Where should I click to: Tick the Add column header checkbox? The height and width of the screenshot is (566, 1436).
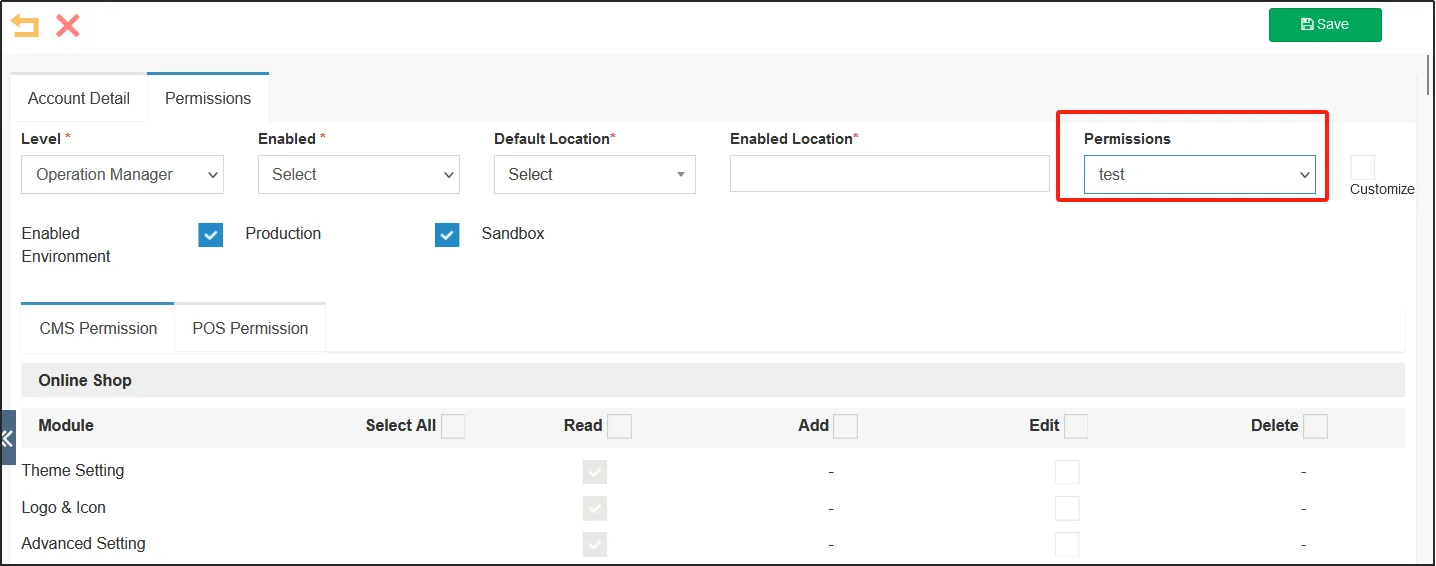(845, 426)
